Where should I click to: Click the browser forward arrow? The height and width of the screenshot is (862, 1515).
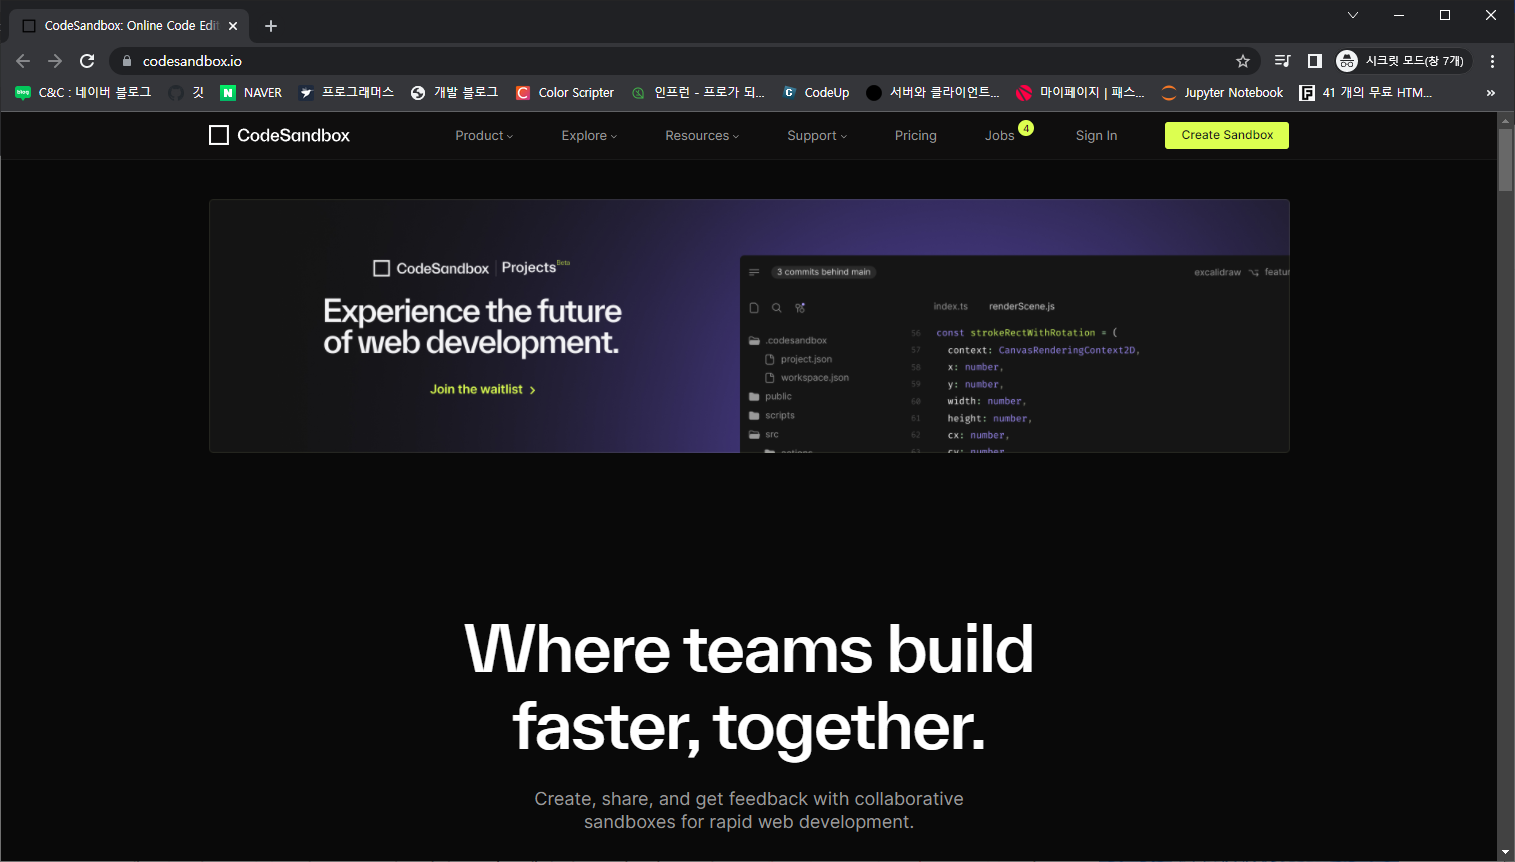click(55, 61)
